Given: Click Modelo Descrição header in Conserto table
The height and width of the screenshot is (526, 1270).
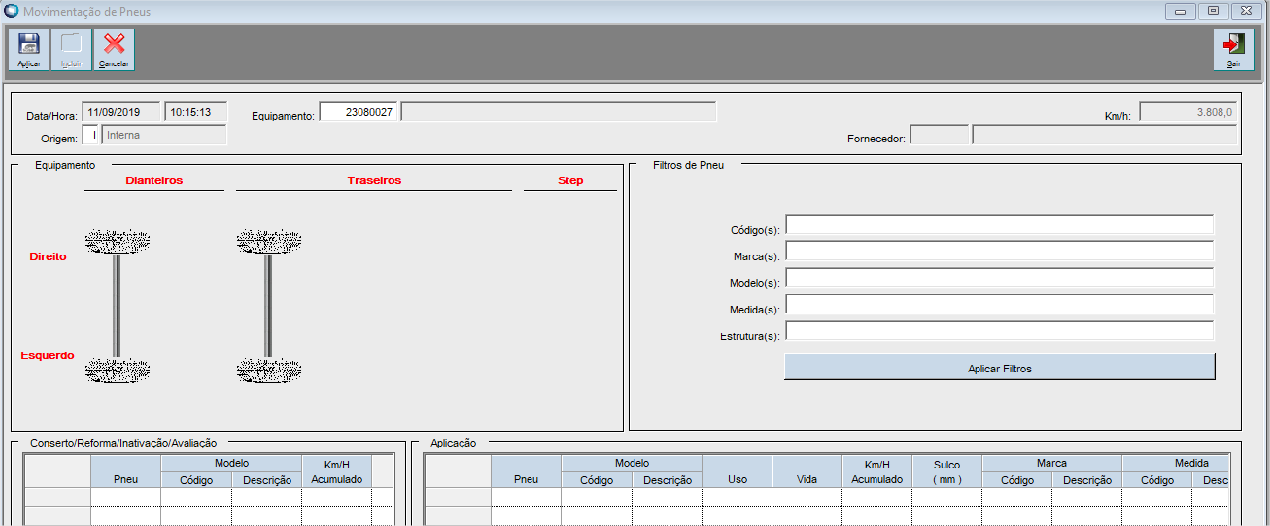Looking at the screenshot, I should click(x=266, y=479).
